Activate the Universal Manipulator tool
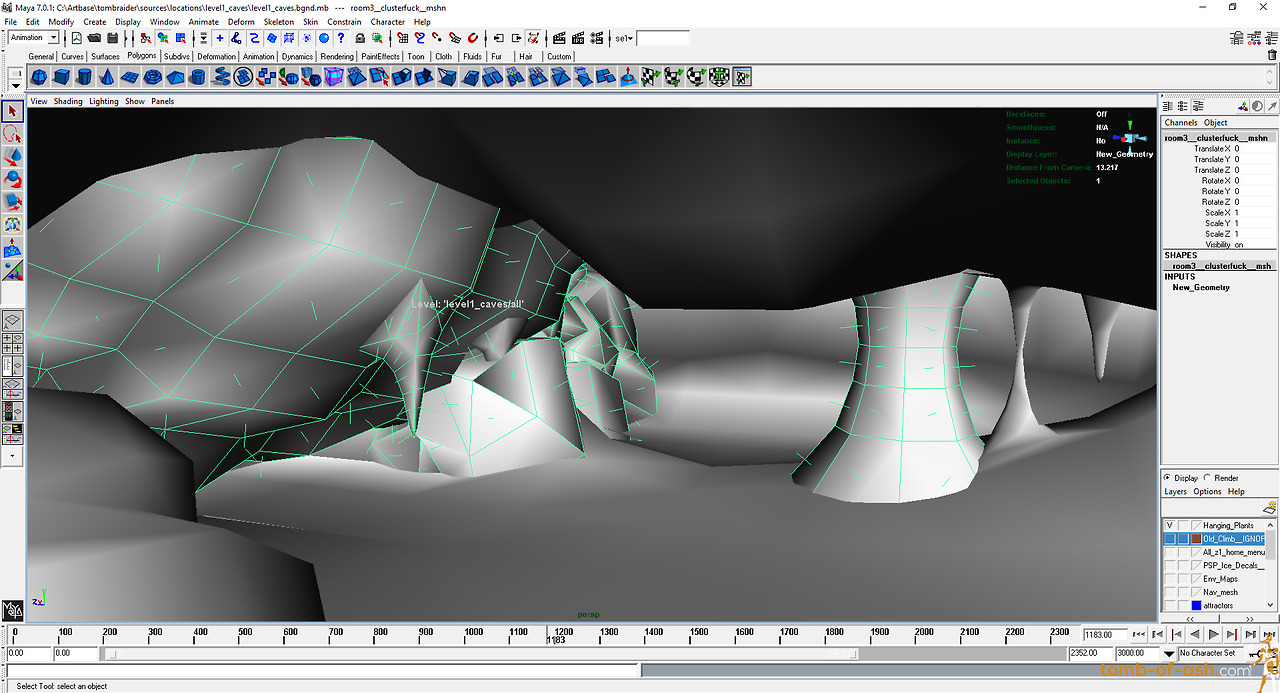This screenshot has width=1280, height=693. (x=13, y=226)
